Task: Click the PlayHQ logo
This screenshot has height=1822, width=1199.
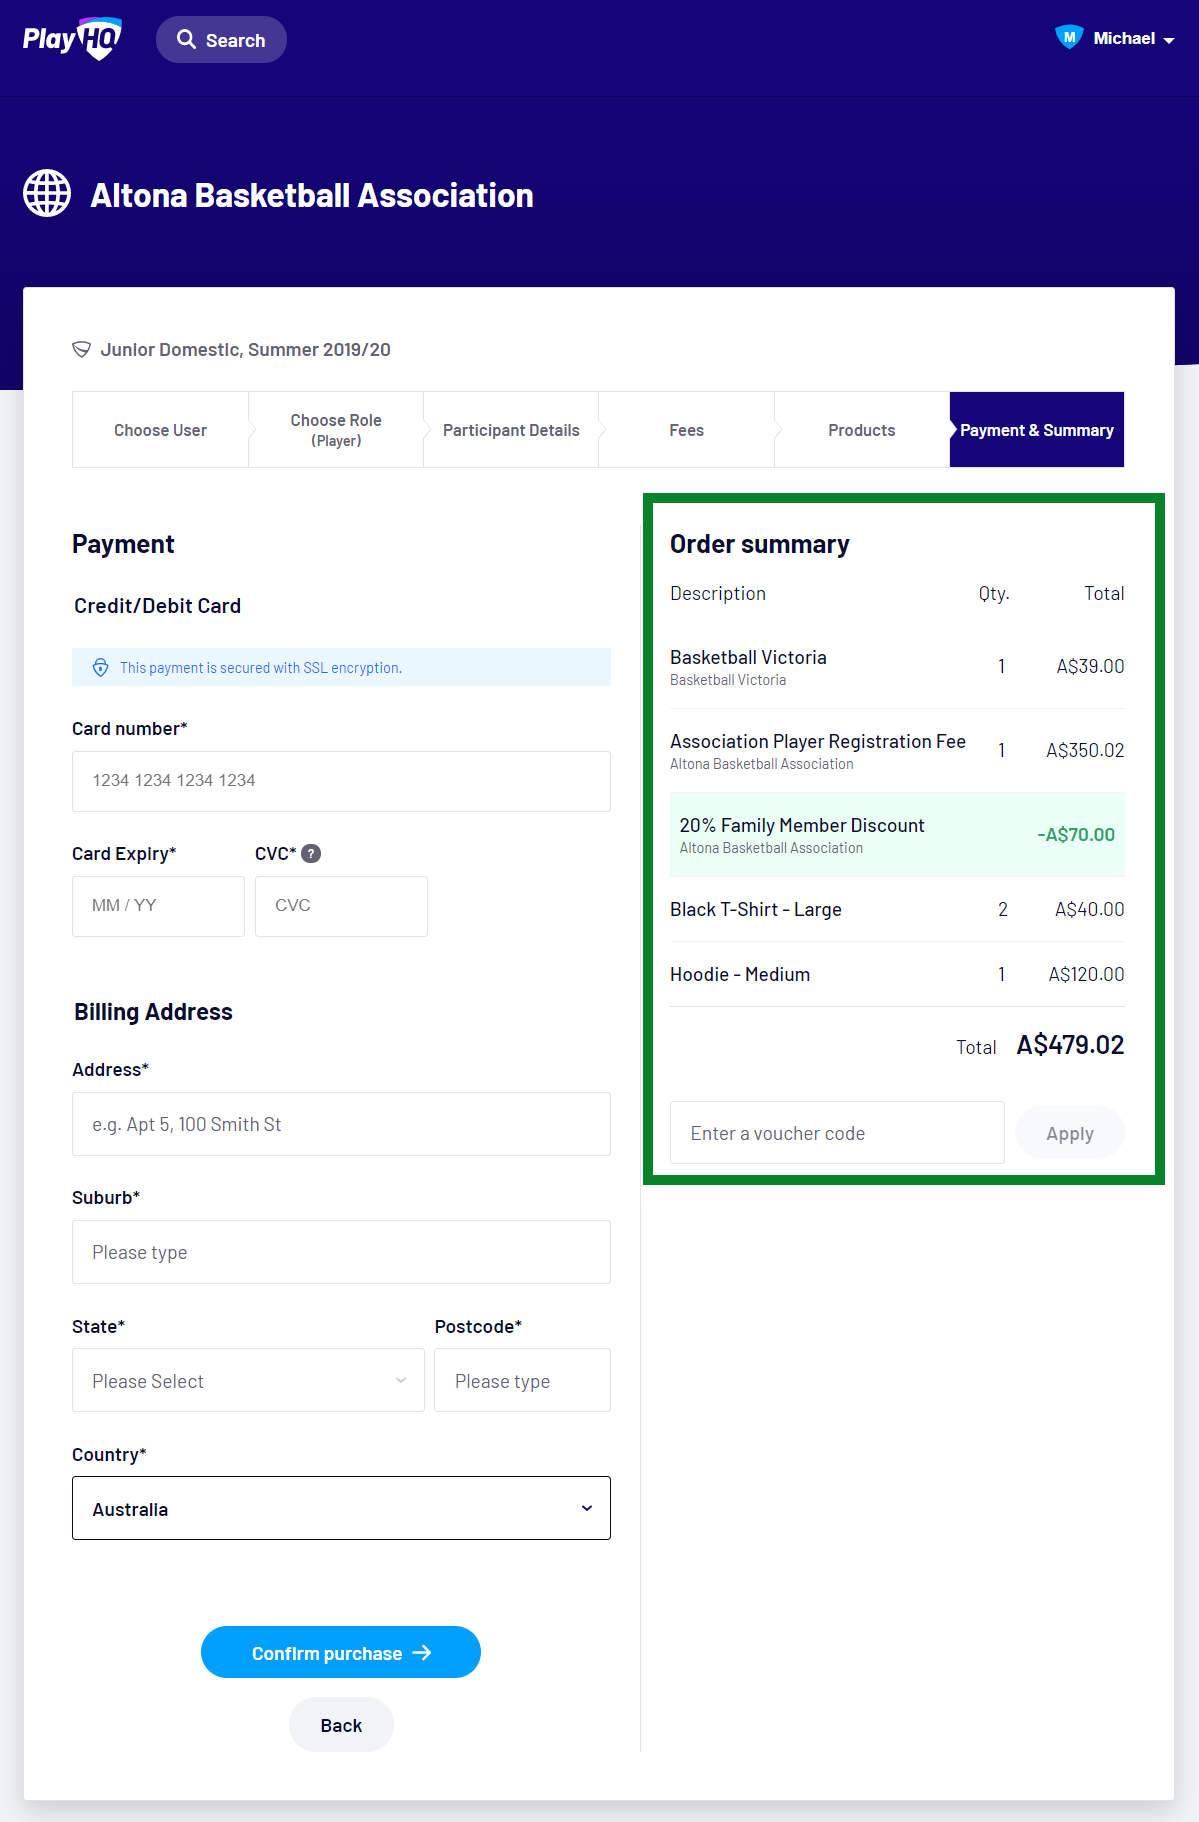Action: click(72, 39)
